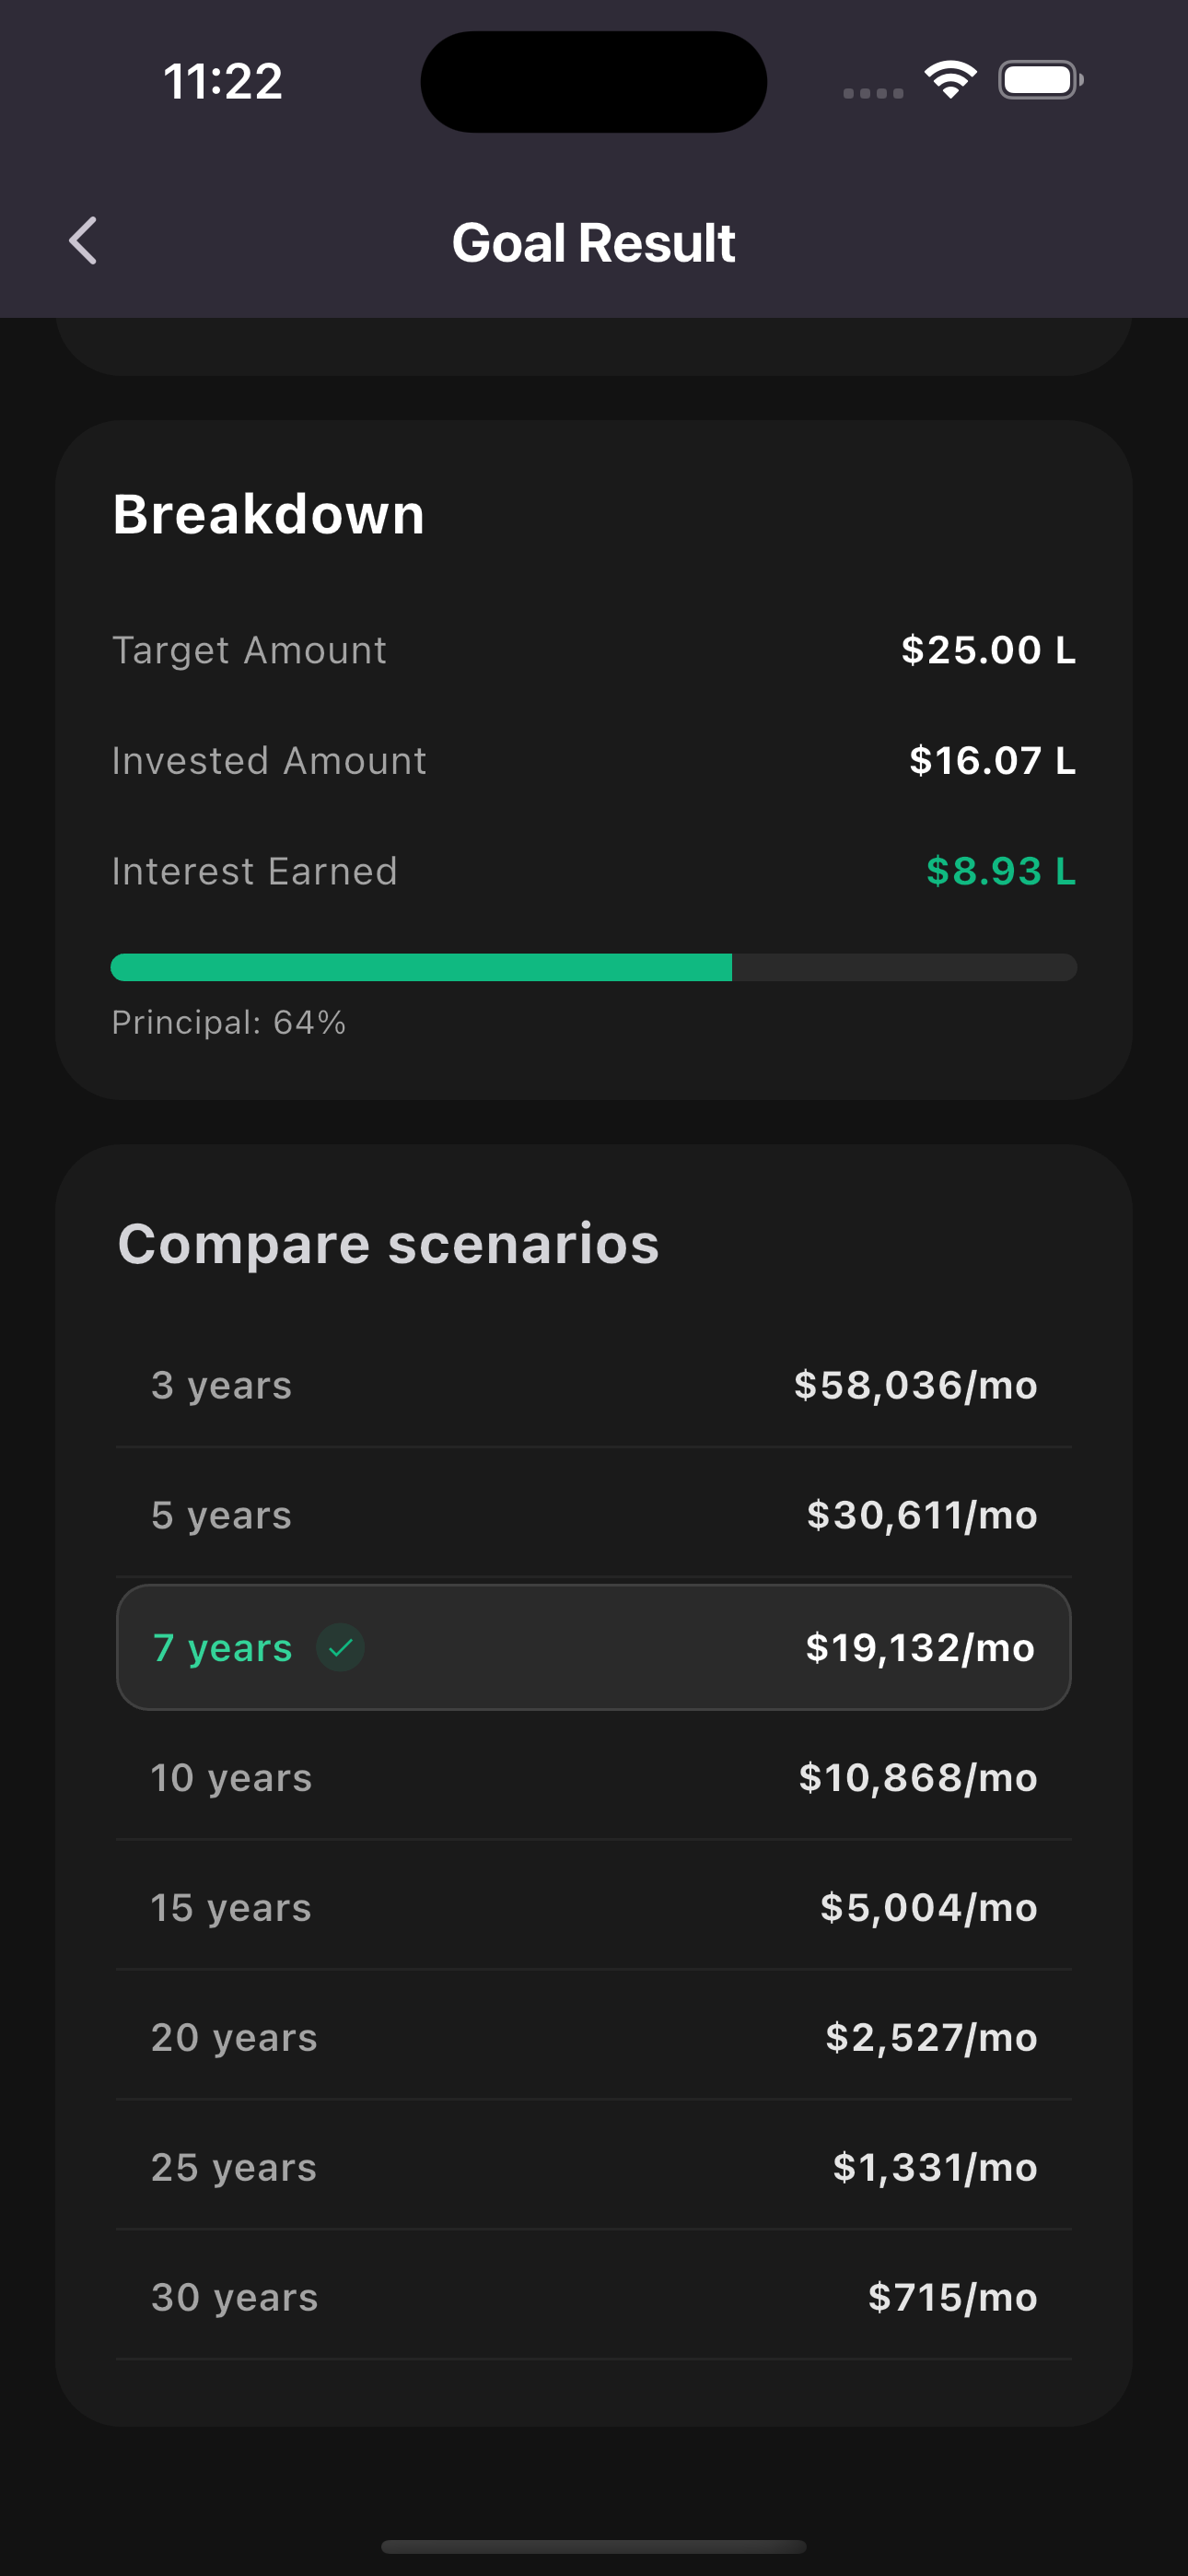The image size is (1188, 2576).
Task: Pick the 20 years scenario row
Action: click(x=594, y=2037)
